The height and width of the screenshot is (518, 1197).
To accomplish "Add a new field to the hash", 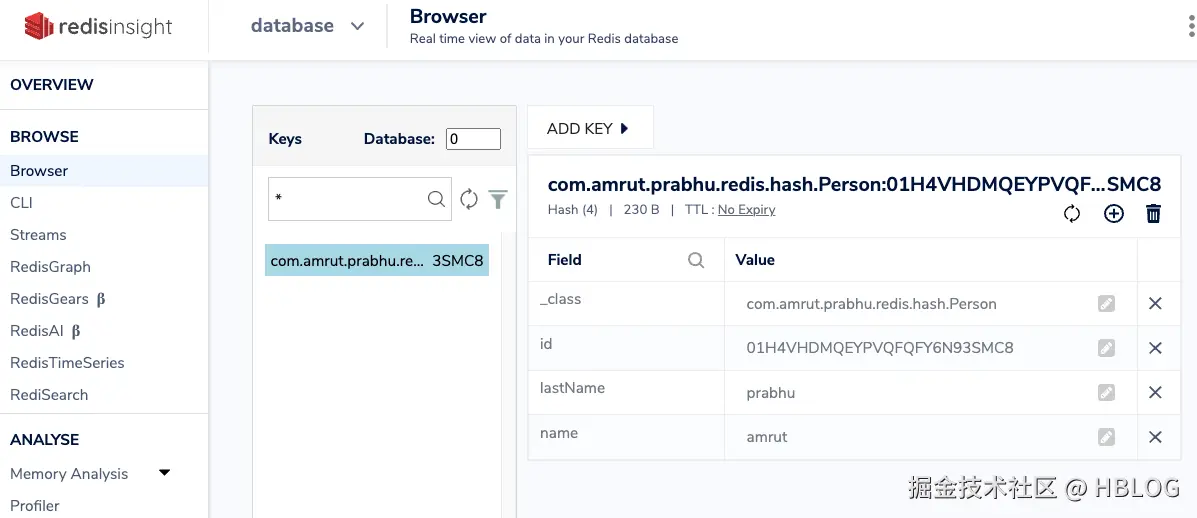I will 1113,213.
